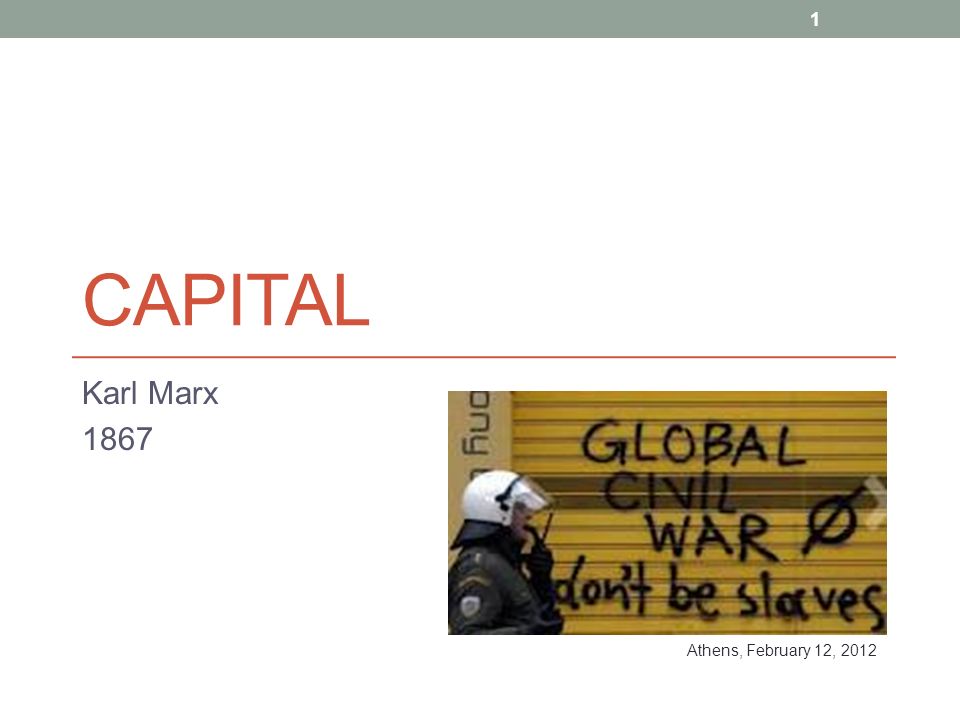
Task: Select the 'Karl Marx' subtitle text
Action: click(150, 393)
